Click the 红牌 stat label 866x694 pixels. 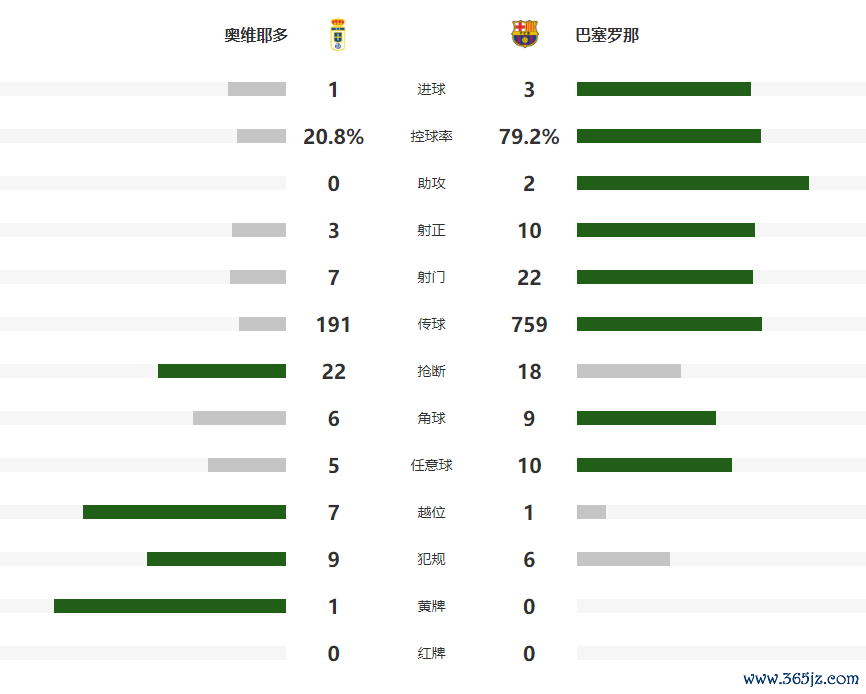coord(431,653)
